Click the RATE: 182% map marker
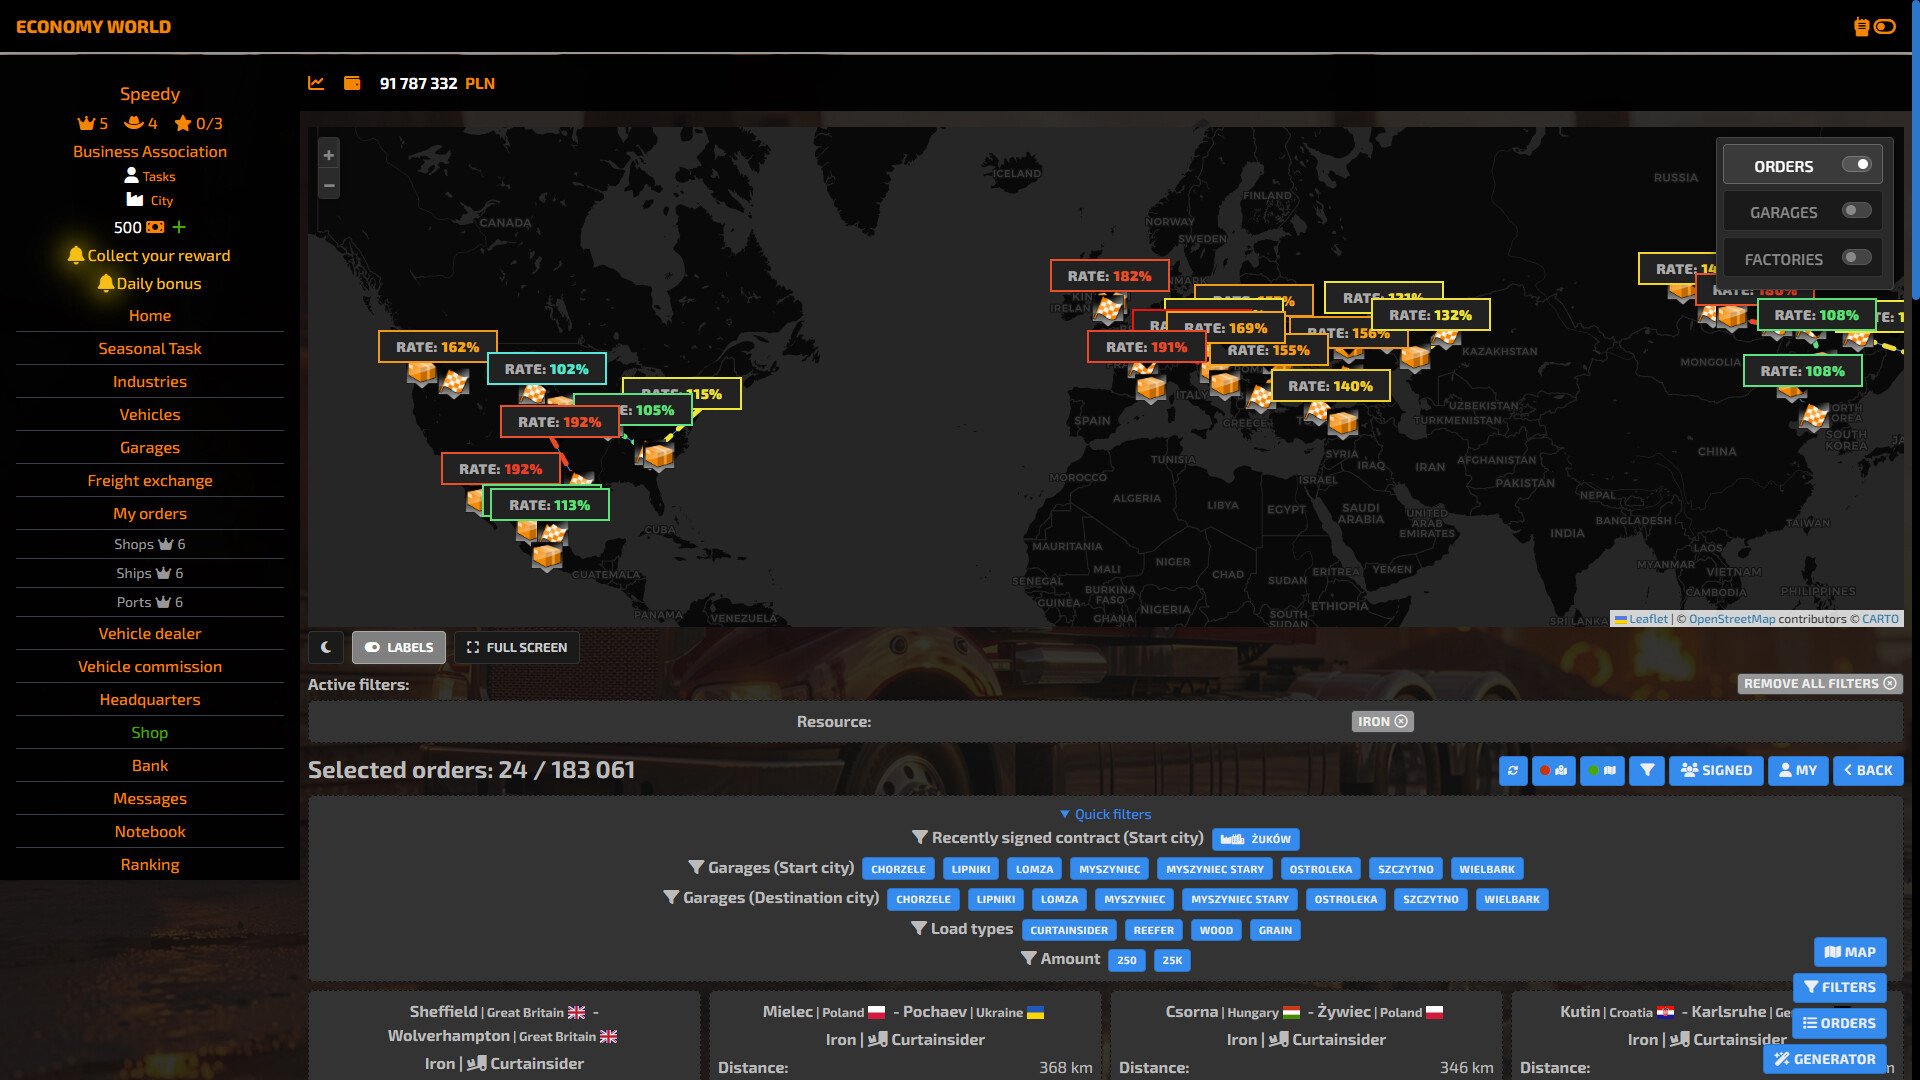The width and height of the screenshot is (1920, 1080). click(x=1109, y=276)
